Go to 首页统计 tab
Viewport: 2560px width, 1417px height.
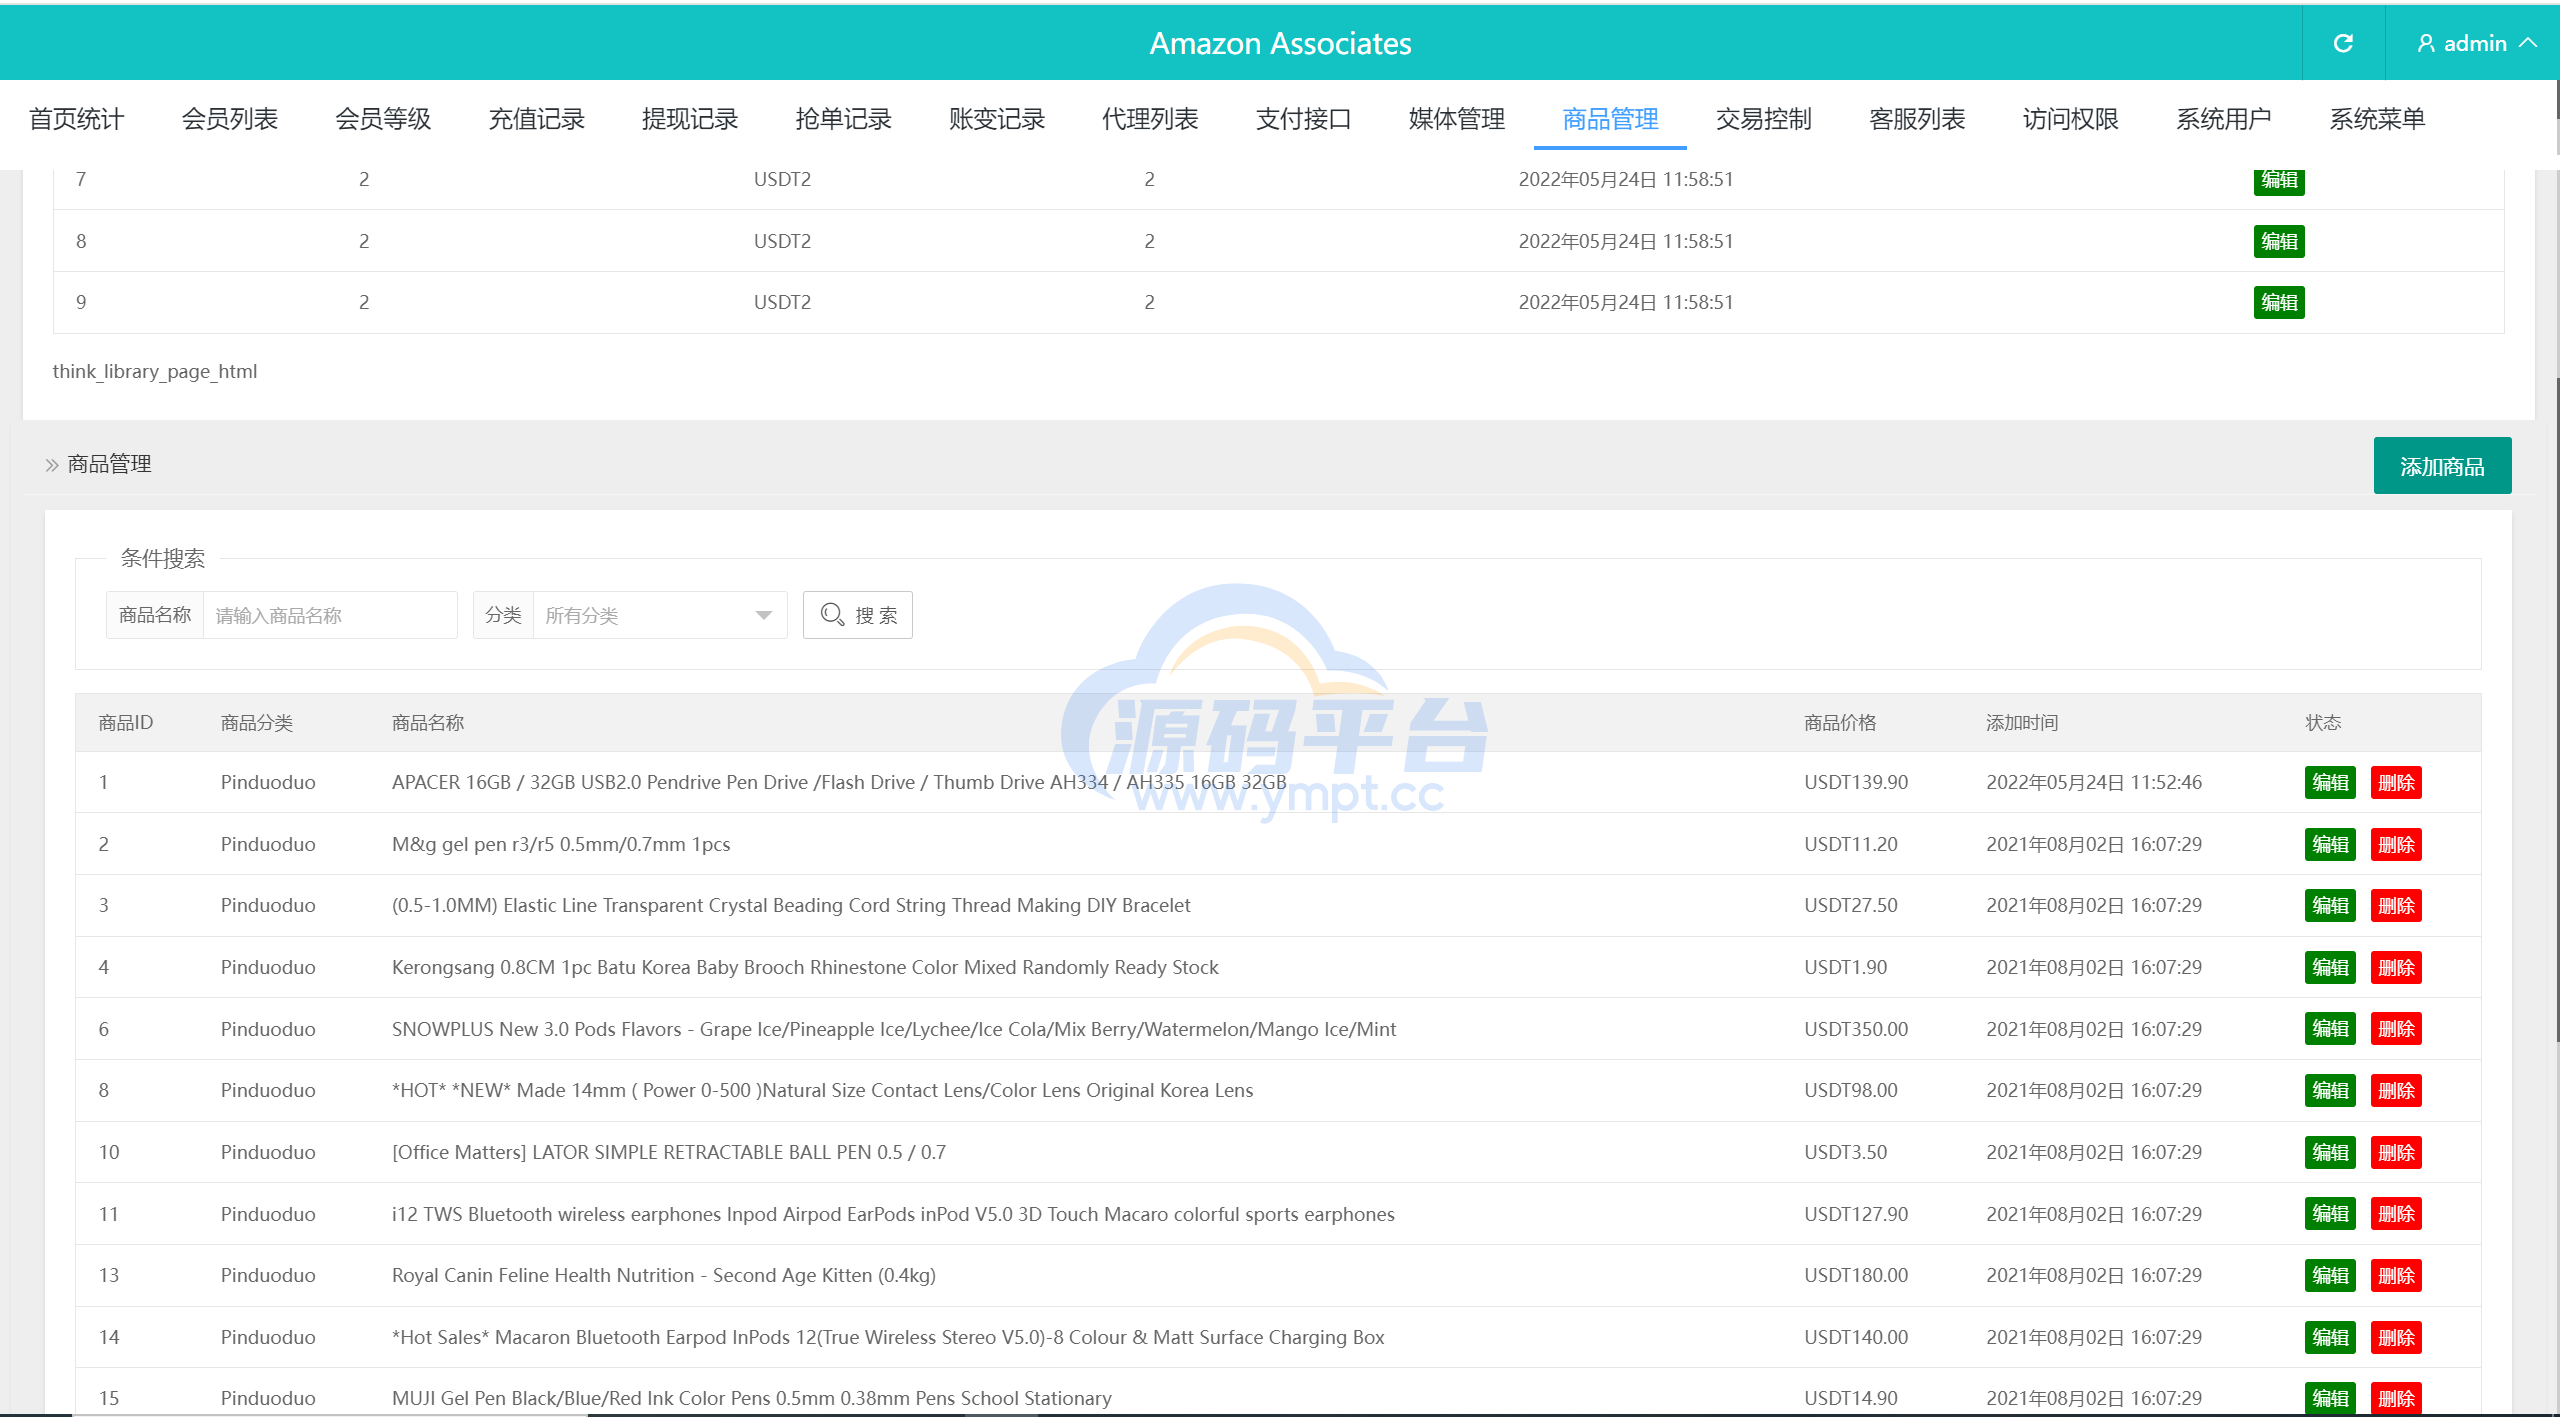(x=76, y=119)
